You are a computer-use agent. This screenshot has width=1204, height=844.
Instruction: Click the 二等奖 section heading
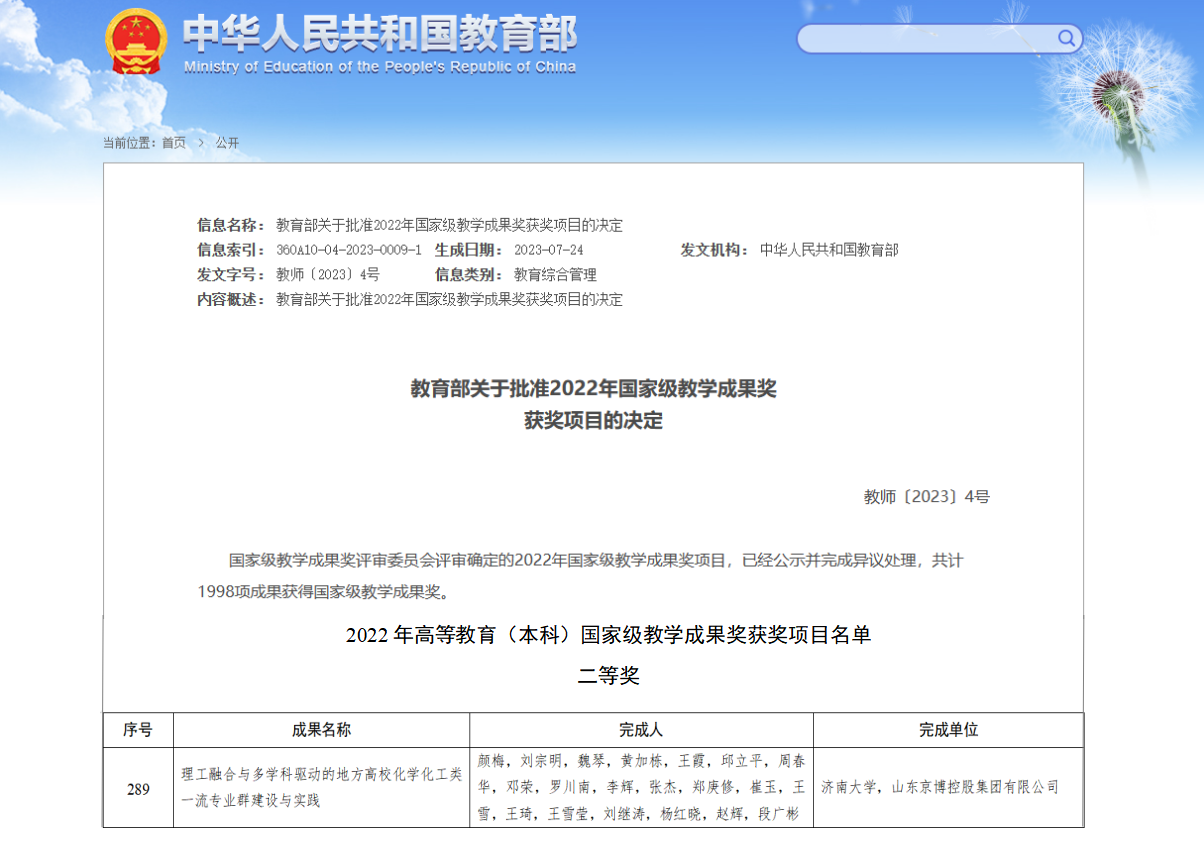click(x=608, y=677)
